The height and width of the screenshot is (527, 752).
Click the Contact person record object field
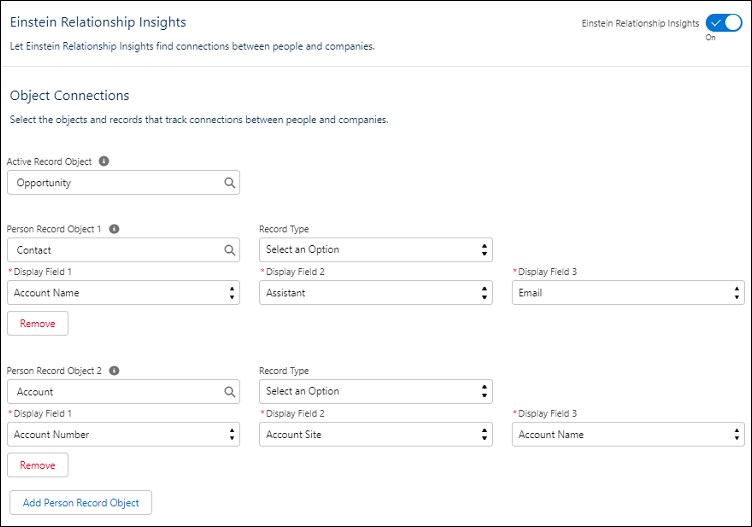point(123,250)
